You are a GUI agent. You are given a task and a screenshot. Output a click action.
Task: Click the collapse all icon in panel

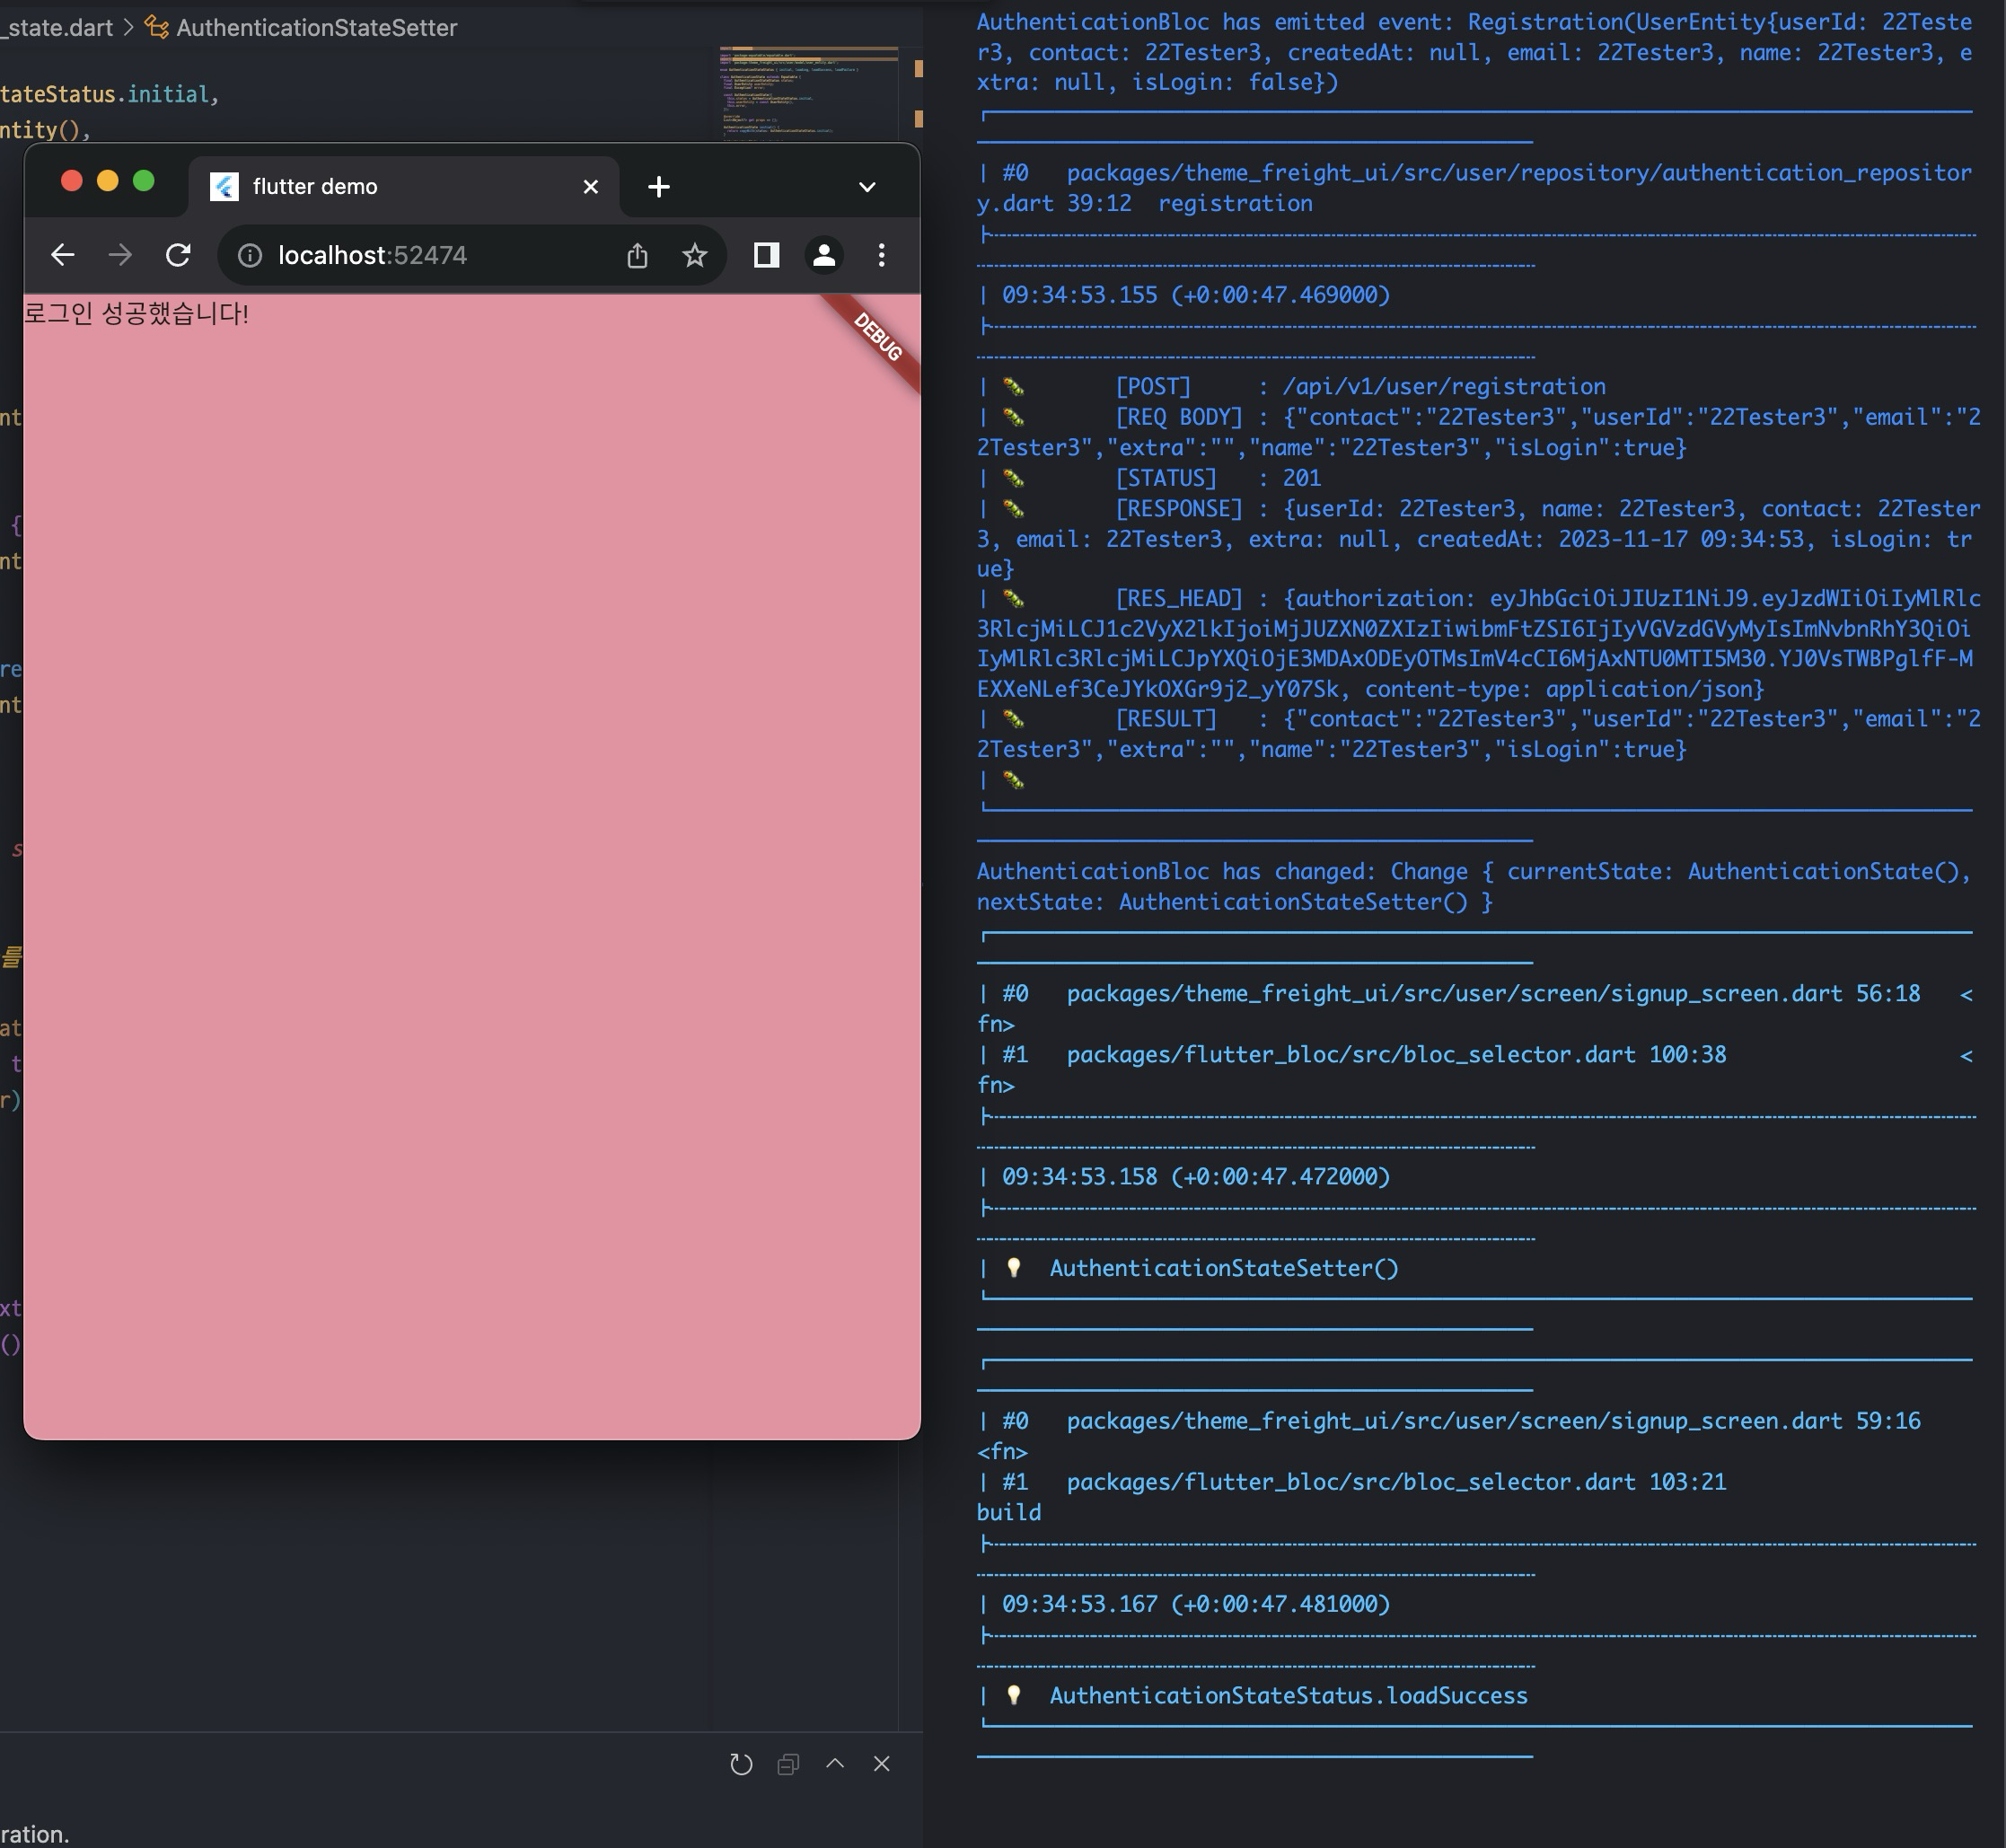788,1765
